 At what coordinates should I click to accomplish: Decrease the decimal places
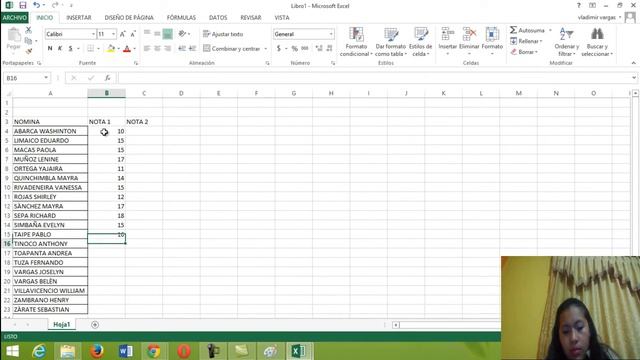point(329,49)
